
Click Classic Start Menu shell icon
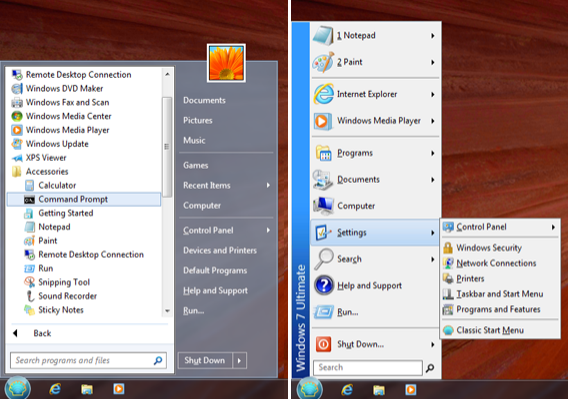click(x=448, y=331)
